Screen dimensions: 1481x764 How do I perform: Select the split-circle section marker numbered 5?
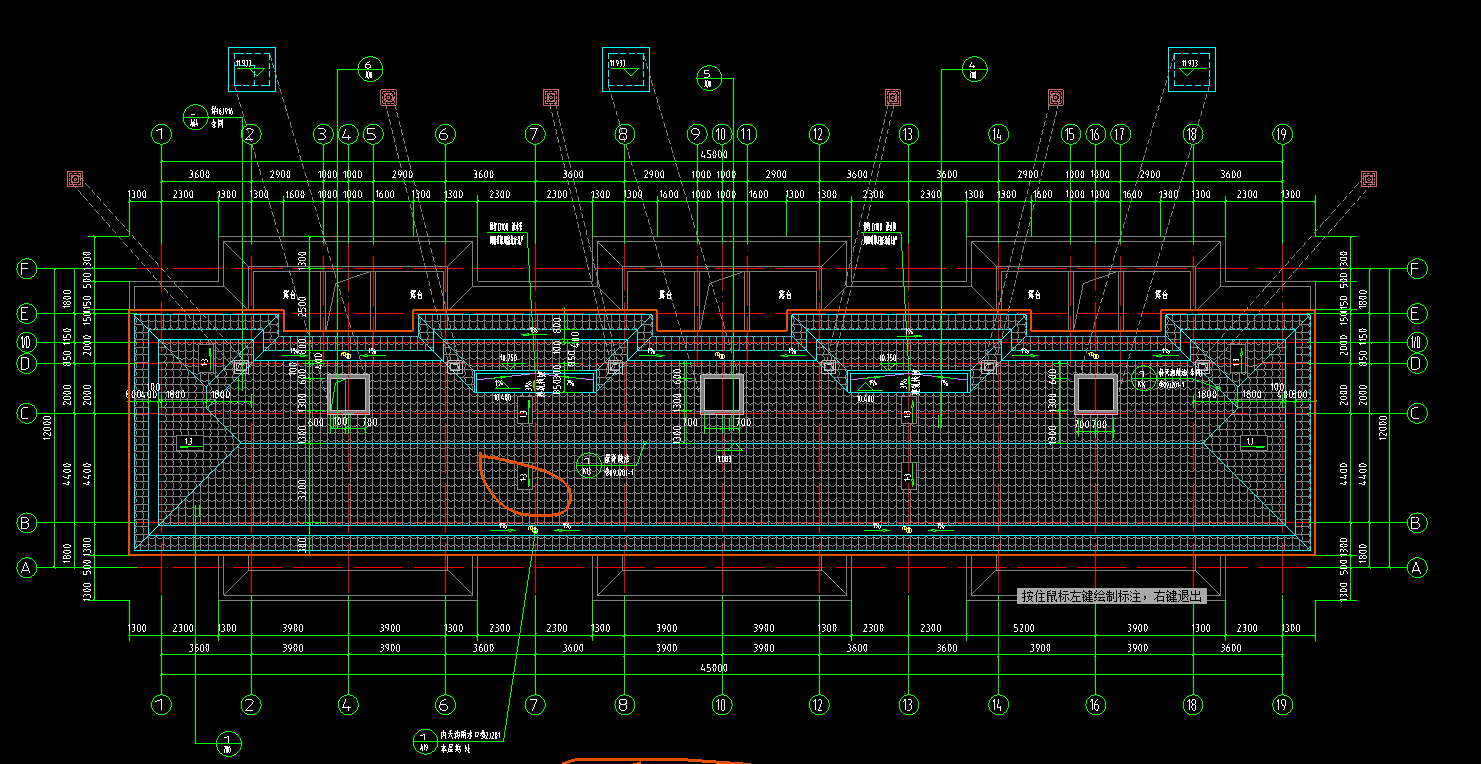point(709,76)
